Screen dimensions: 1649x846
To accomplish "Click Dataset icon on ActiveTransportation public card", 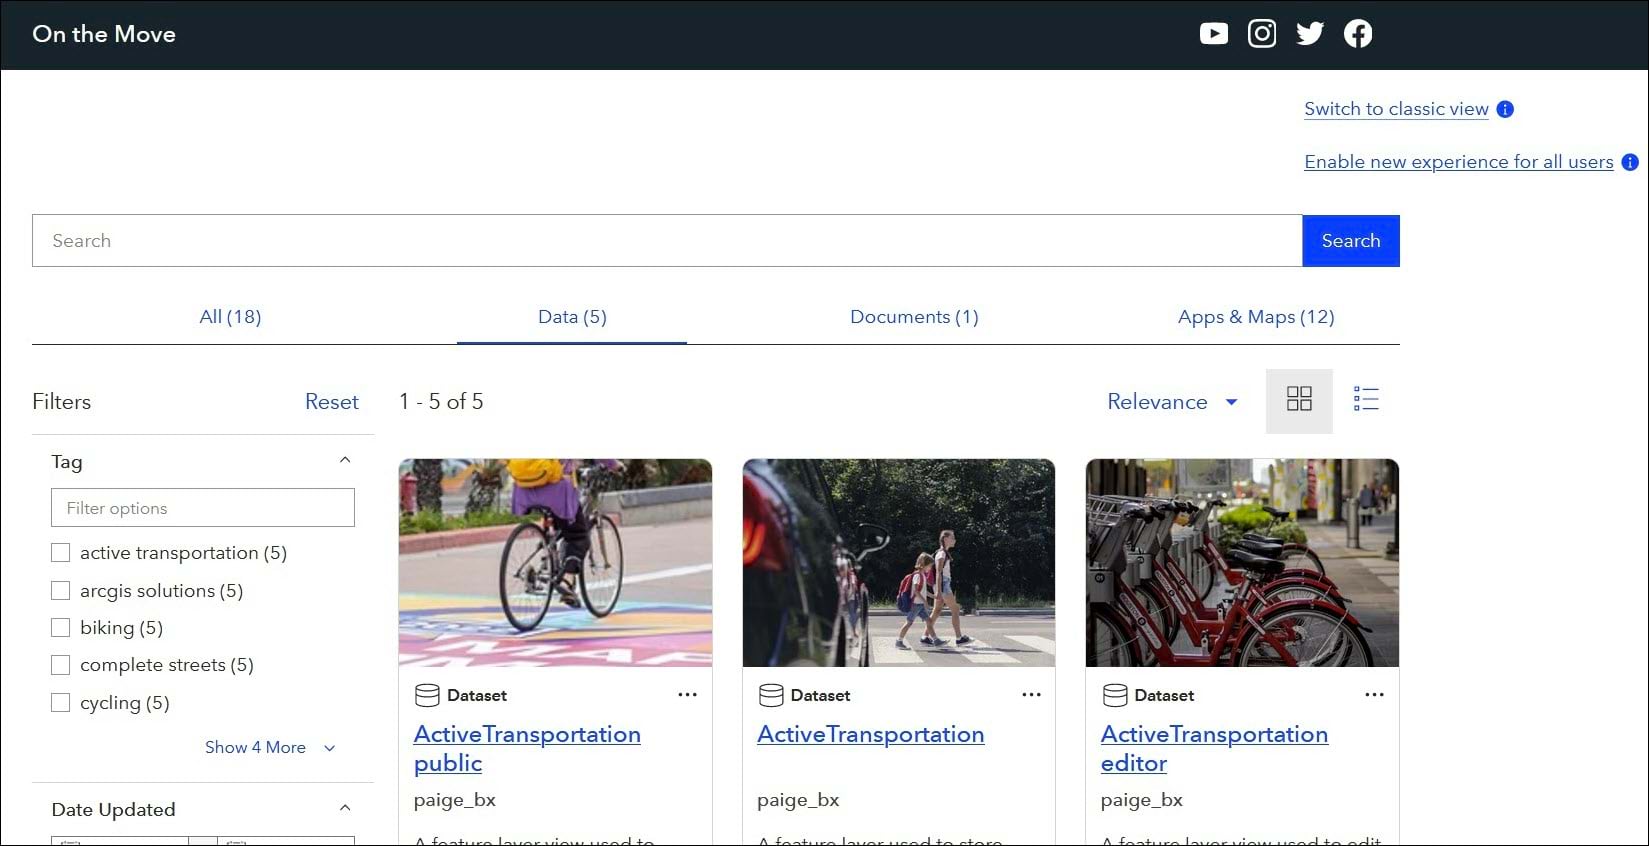I will click(427, 695).
